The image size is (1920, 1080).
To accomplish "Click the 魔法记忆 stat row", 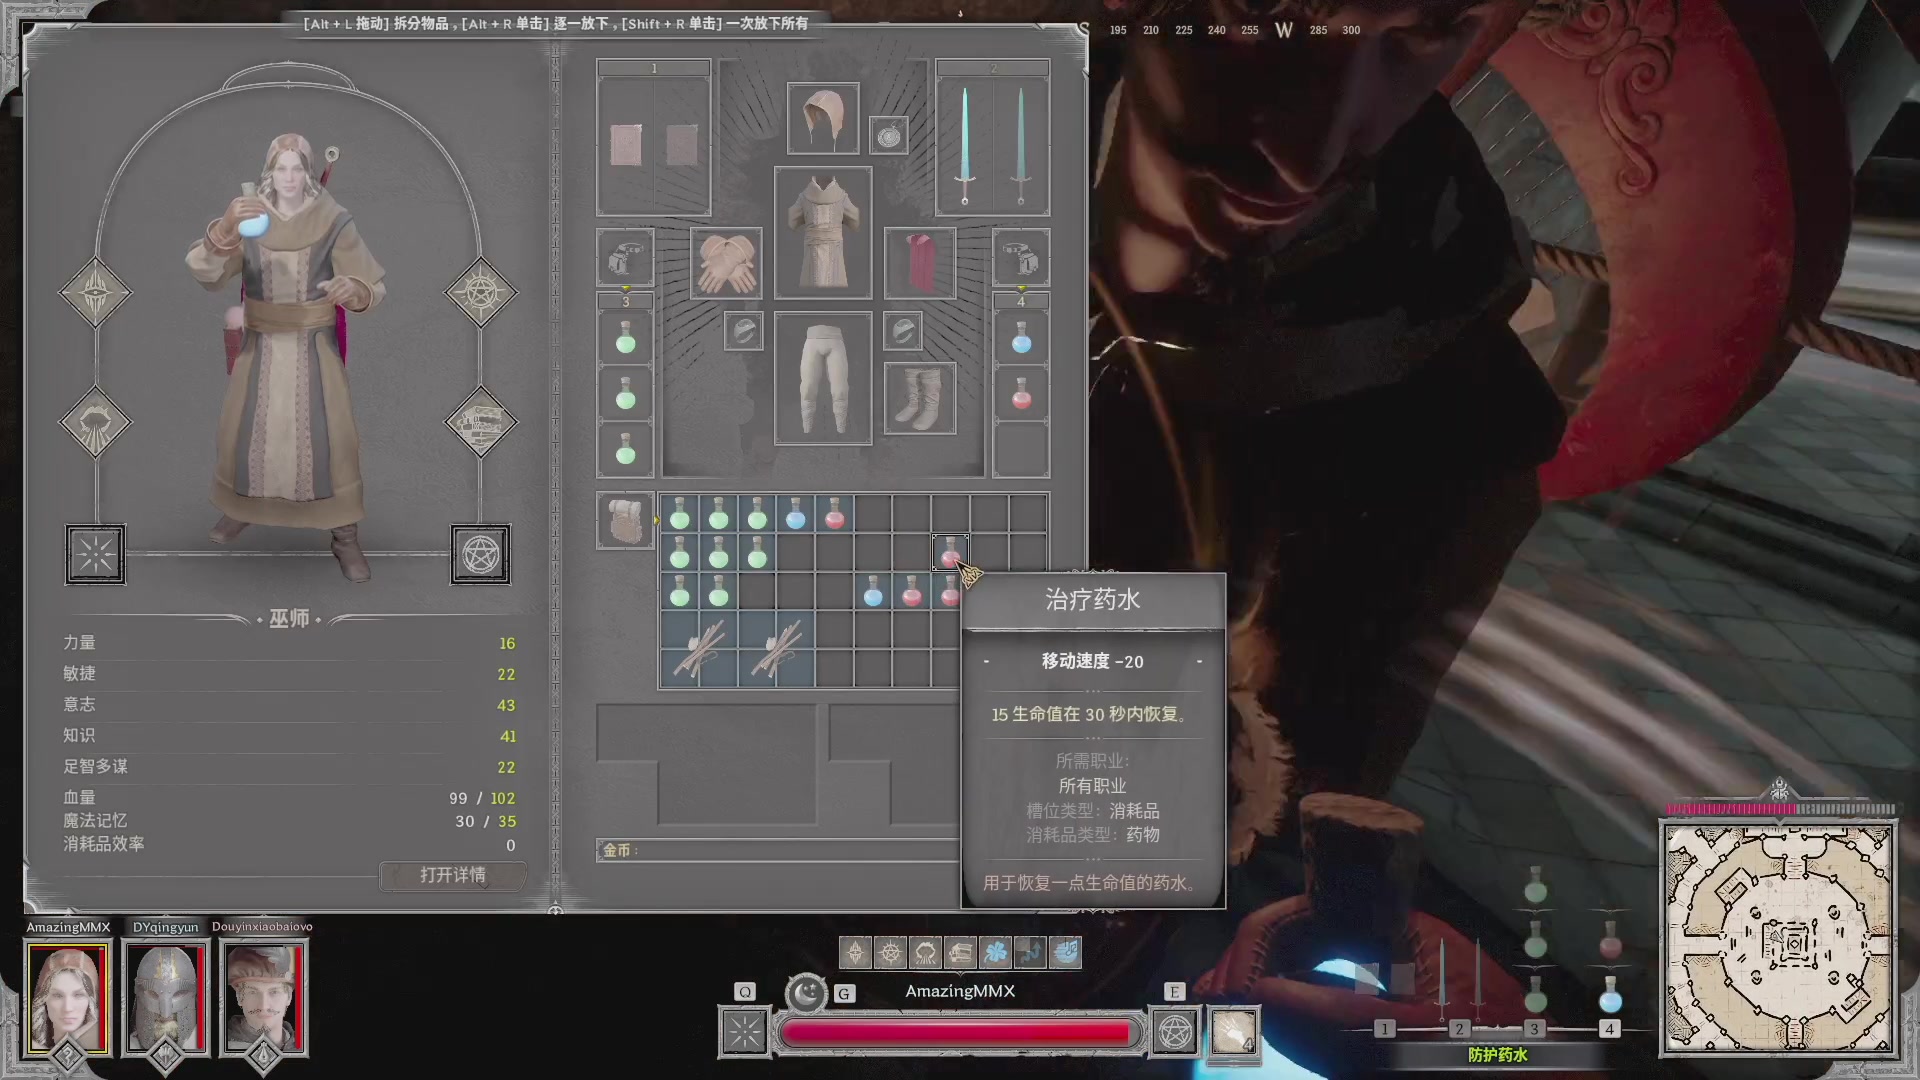I will coord(289,821).
